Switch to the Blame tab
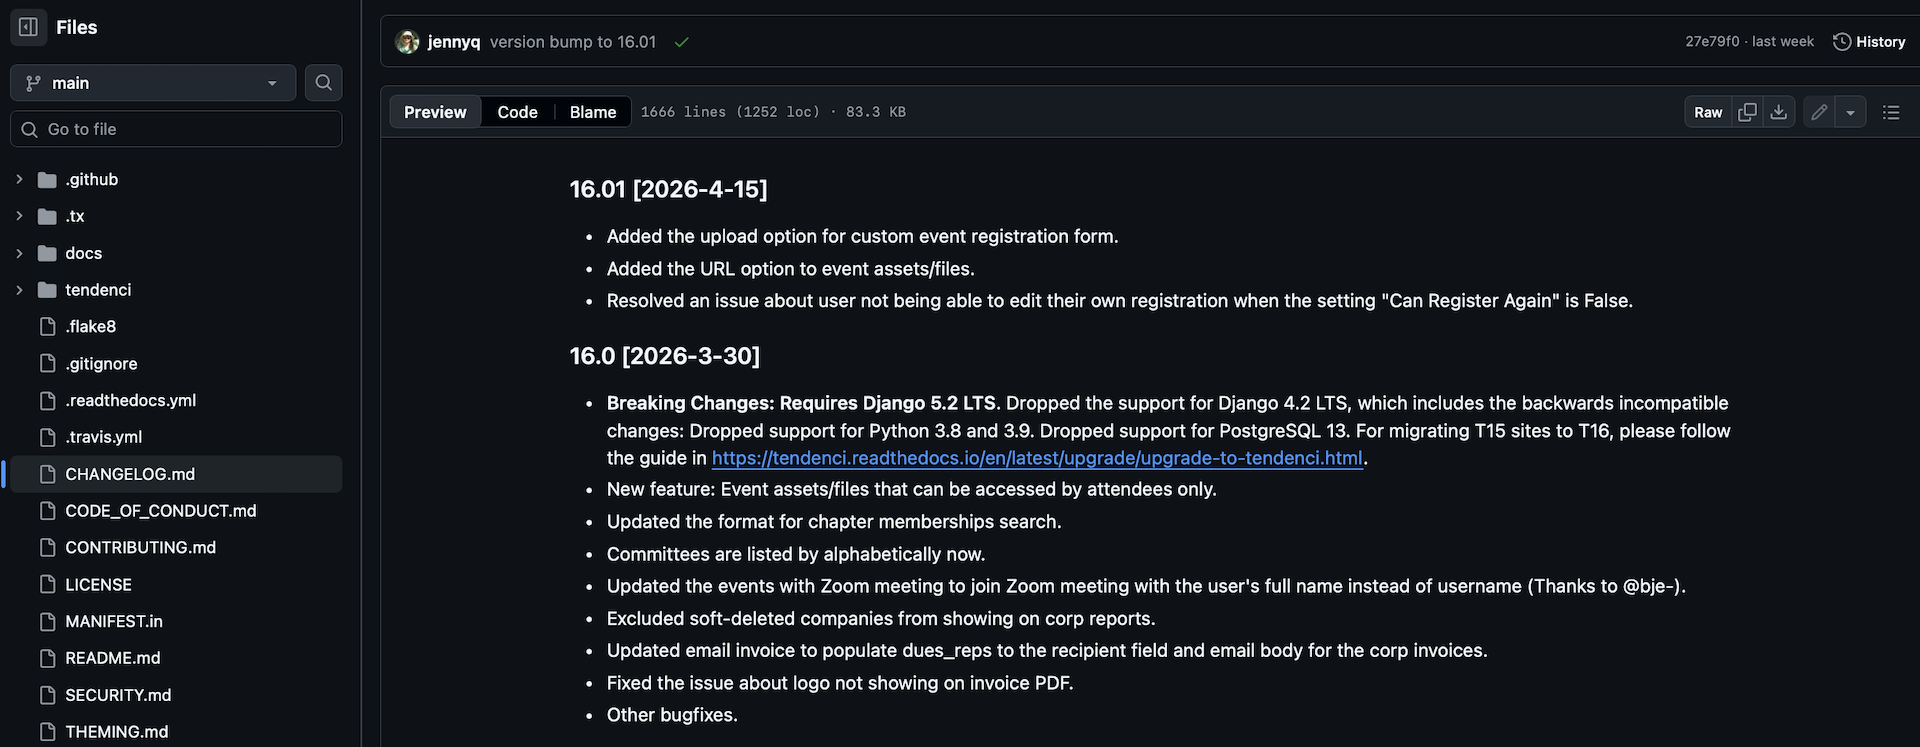 tap(593, 112)
